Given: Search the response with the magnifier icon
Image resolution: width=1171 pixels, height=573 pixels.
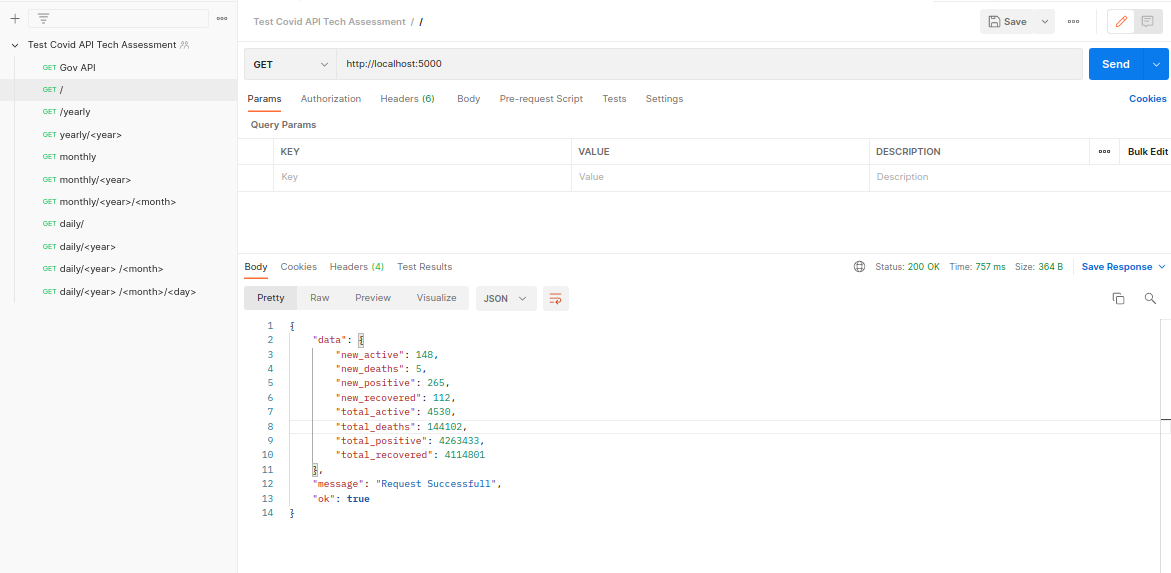Looking at the screenshot, I should 1150,298.
